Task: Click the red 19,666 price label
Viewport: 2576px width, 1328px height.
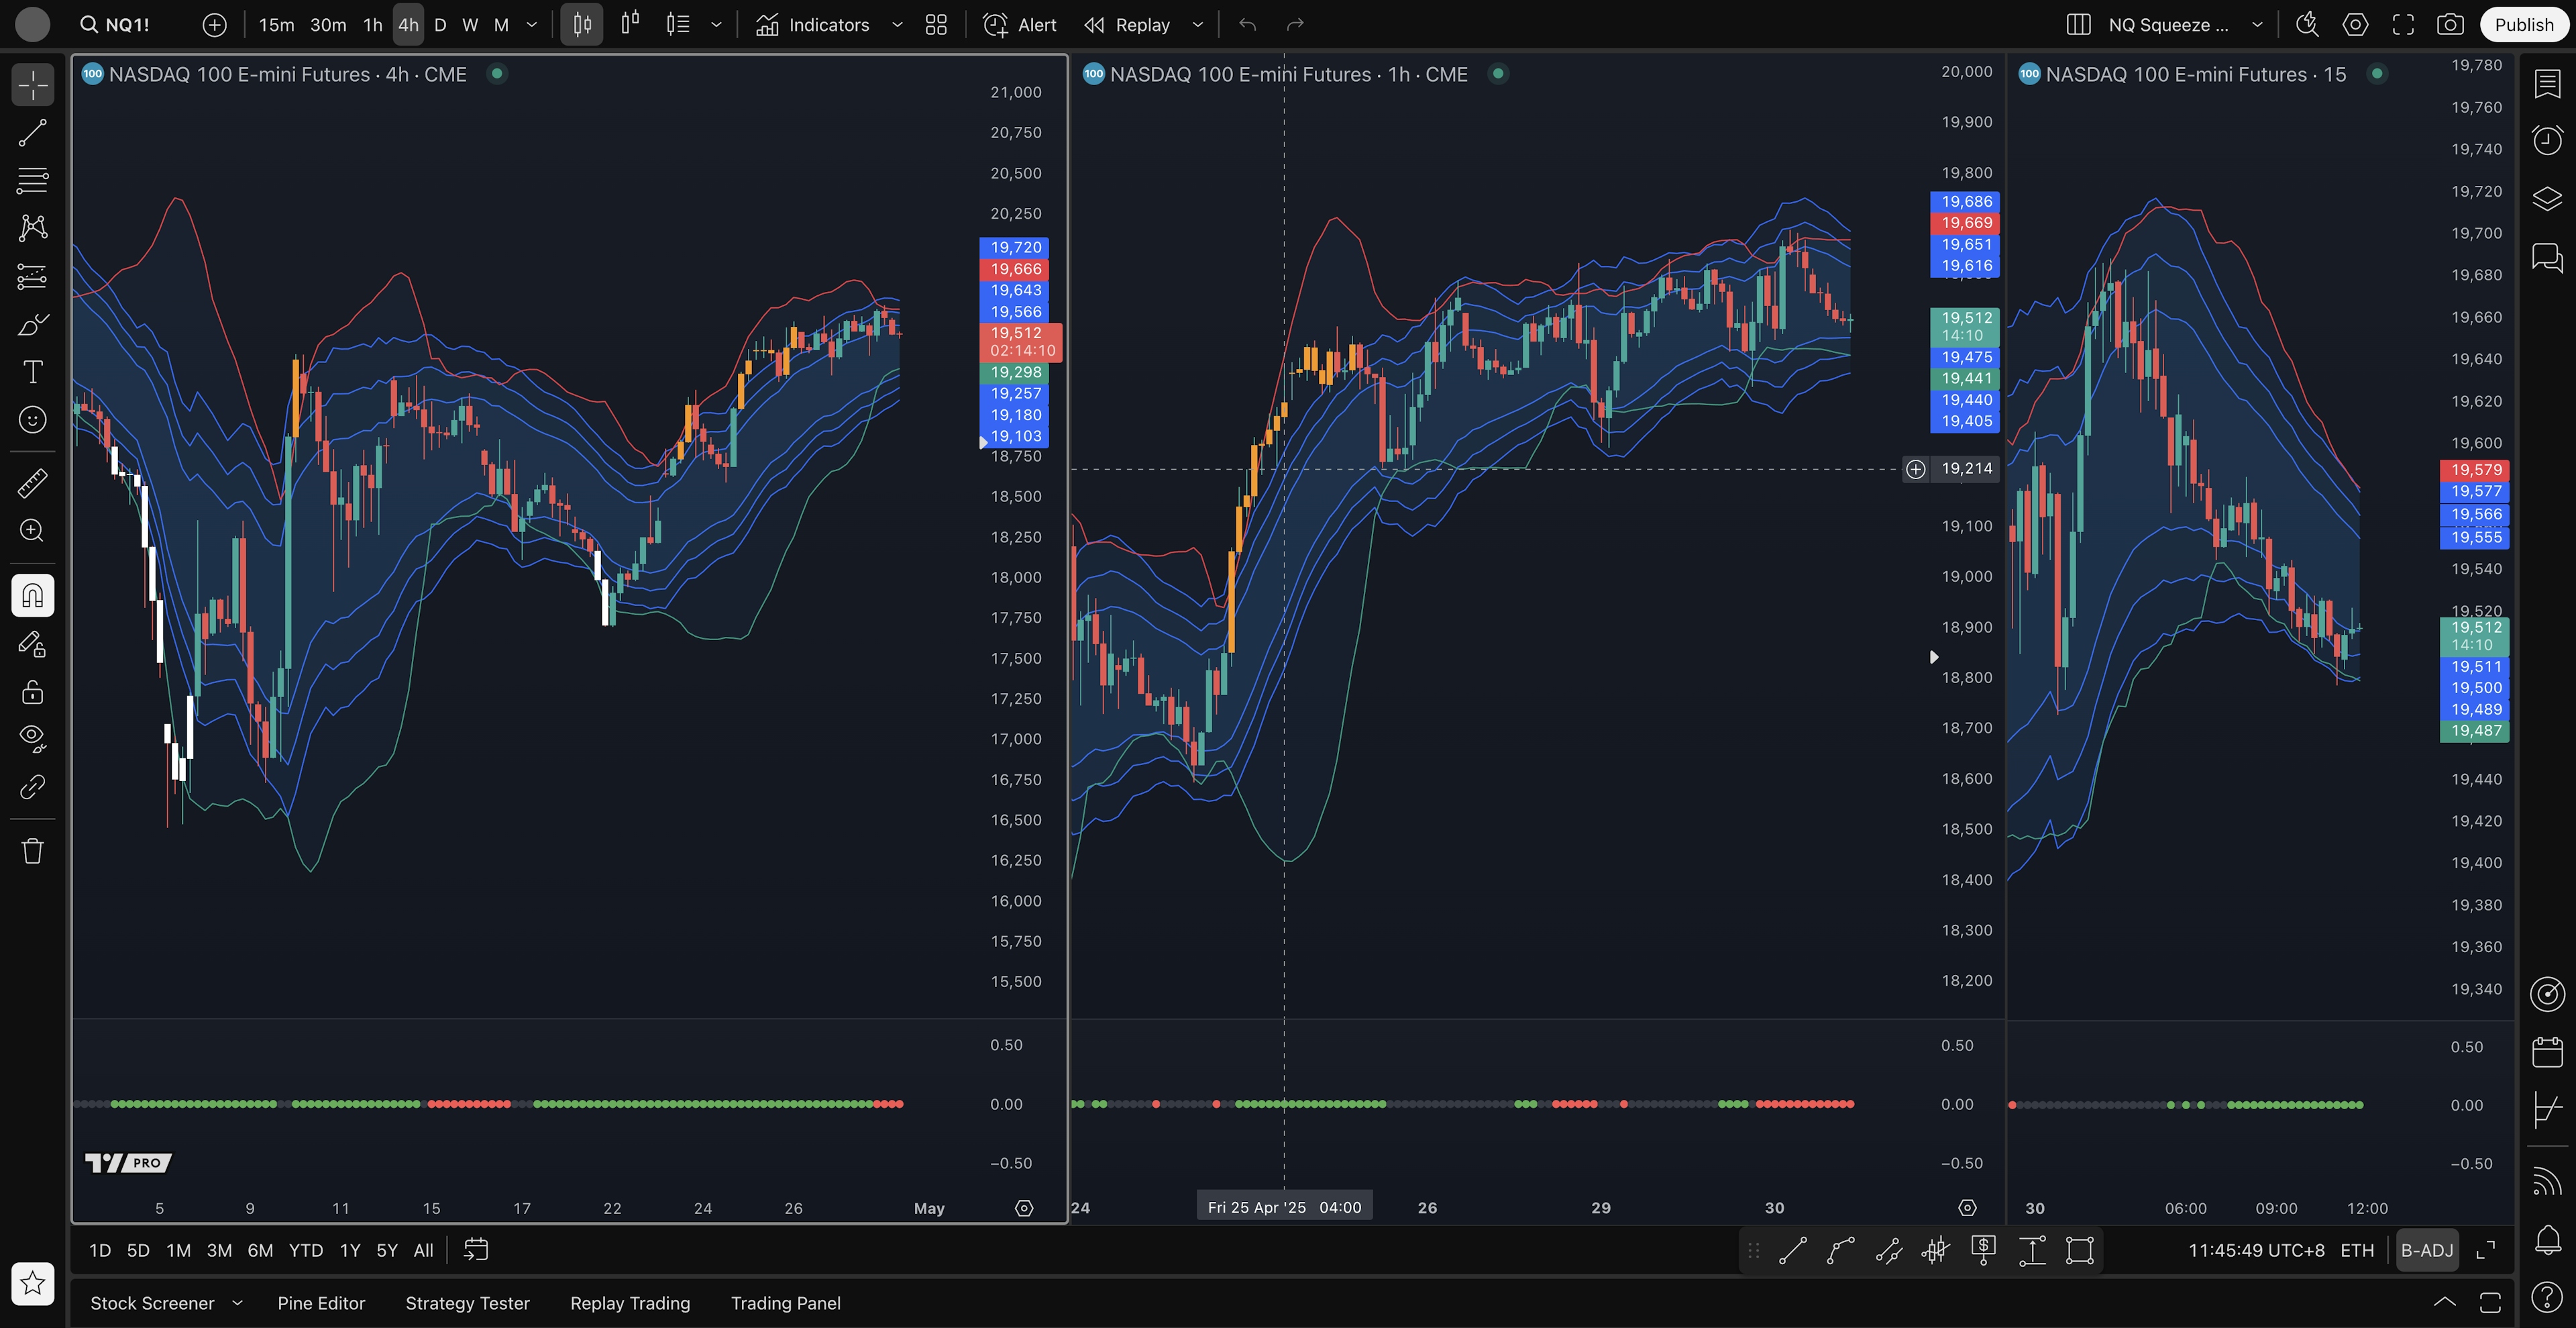Action: tap(1016, 269)
